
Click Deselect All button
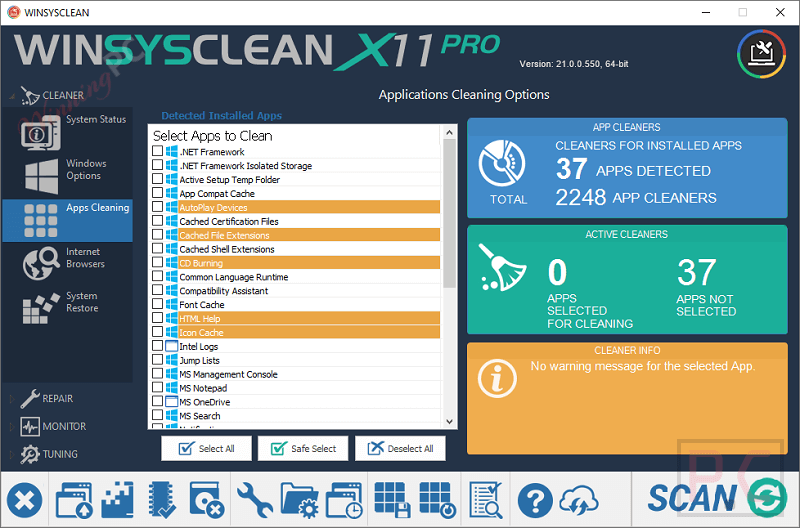[x=400, y=448]
